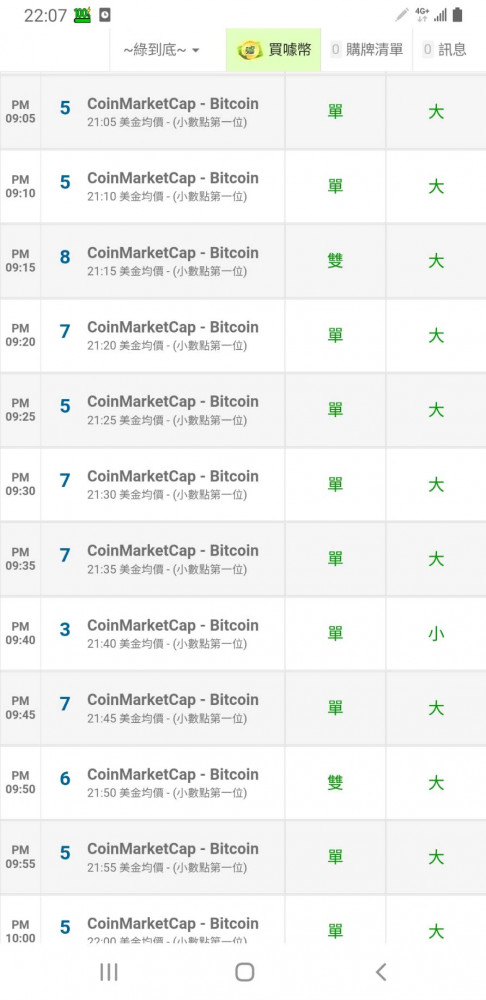
Task: Tap 大 in the 21:55 Bitcoin row
Action: (436, 857)
